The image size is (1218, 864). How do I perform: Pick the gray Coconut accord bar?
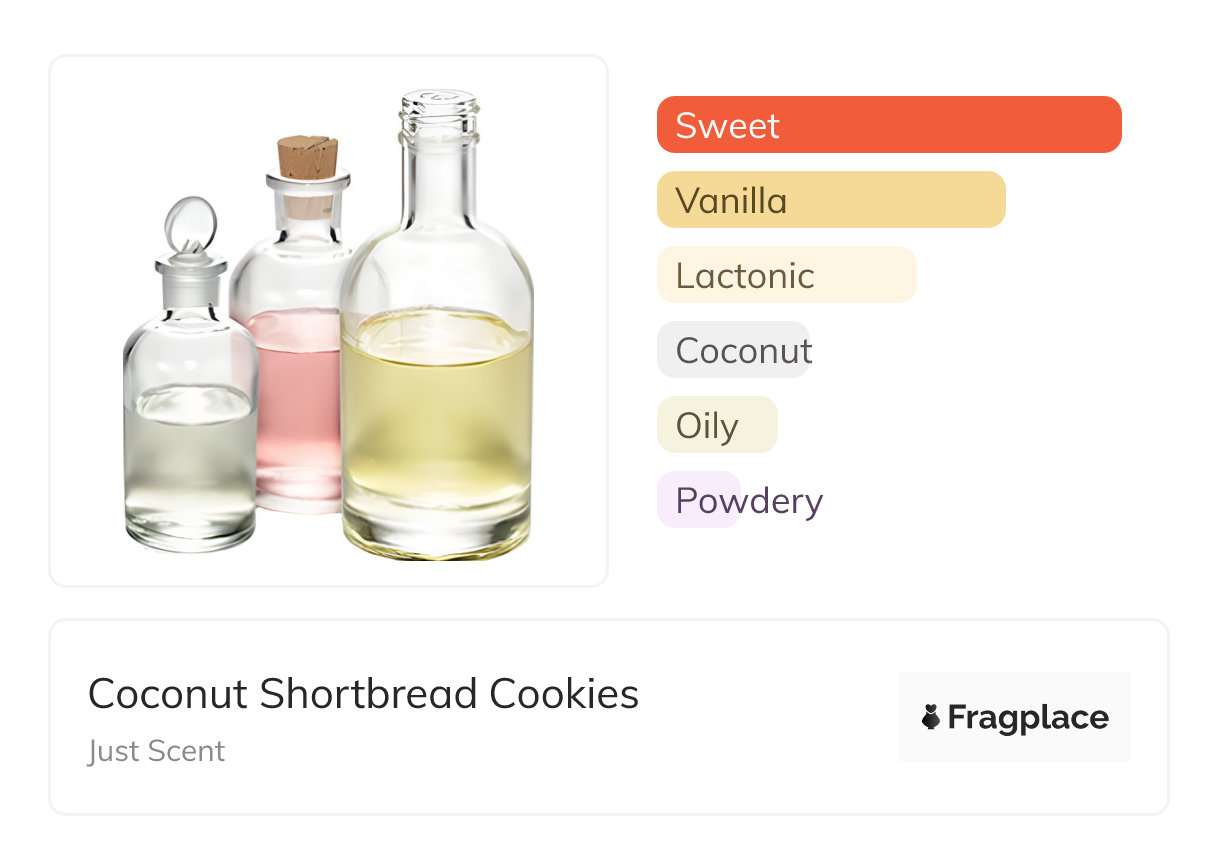coord(733,350)
